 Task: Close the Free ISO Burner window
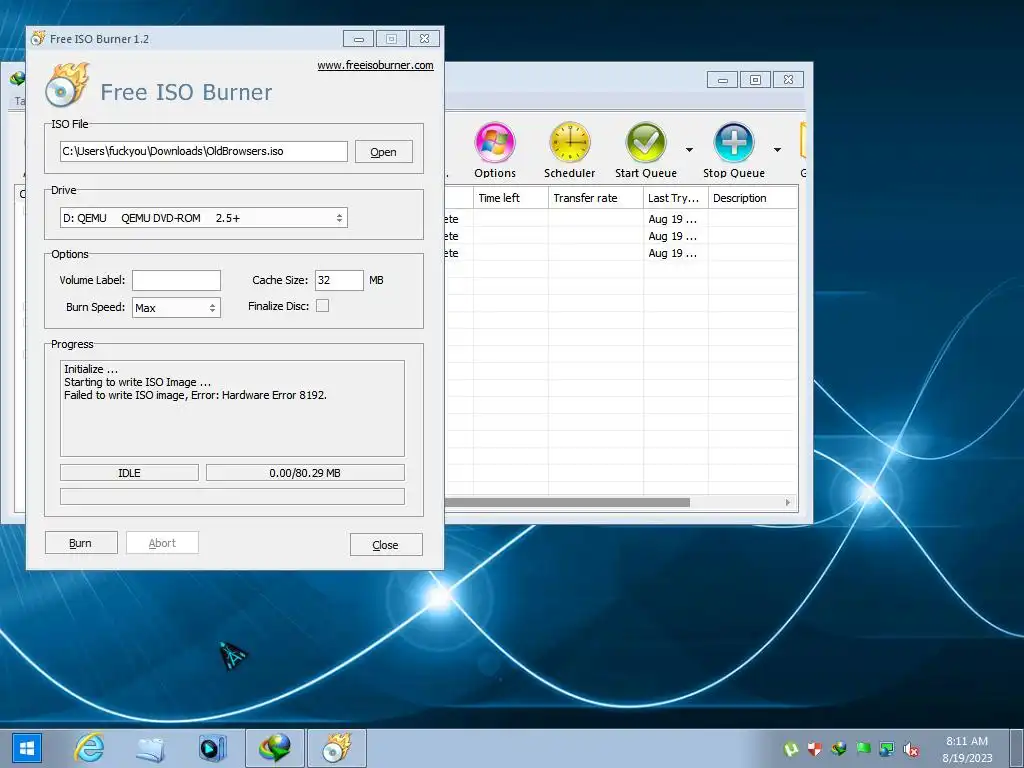(x=424, y=39)
